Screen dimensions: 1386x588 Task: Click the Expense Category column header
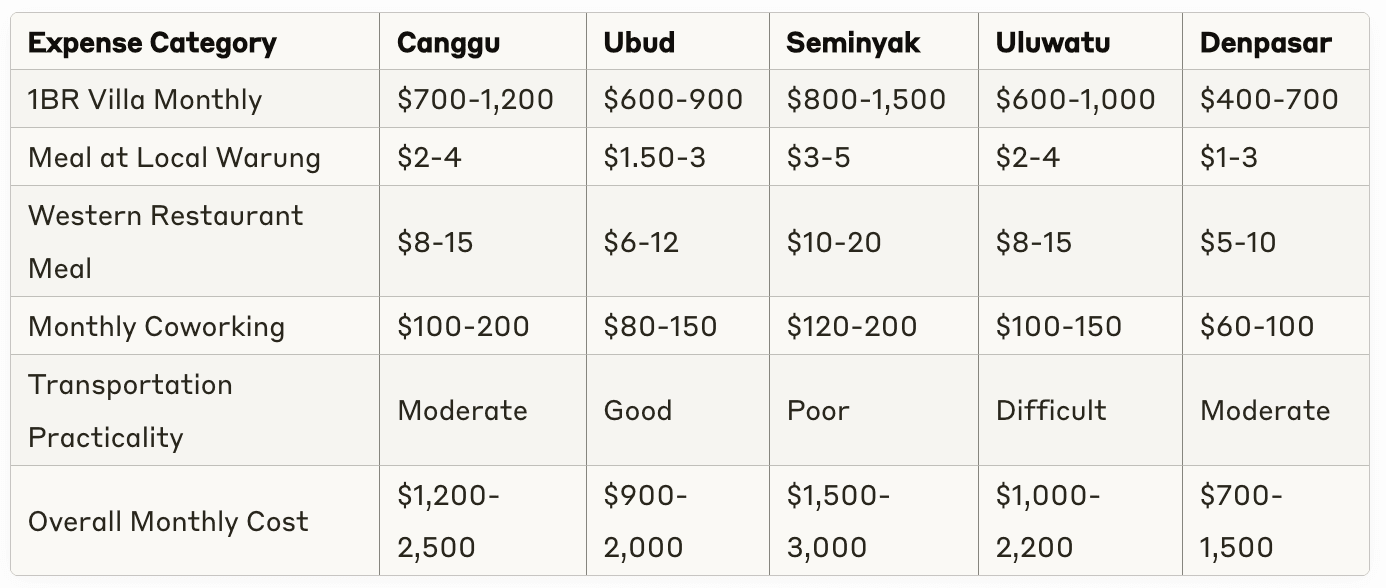coord(152,43)
